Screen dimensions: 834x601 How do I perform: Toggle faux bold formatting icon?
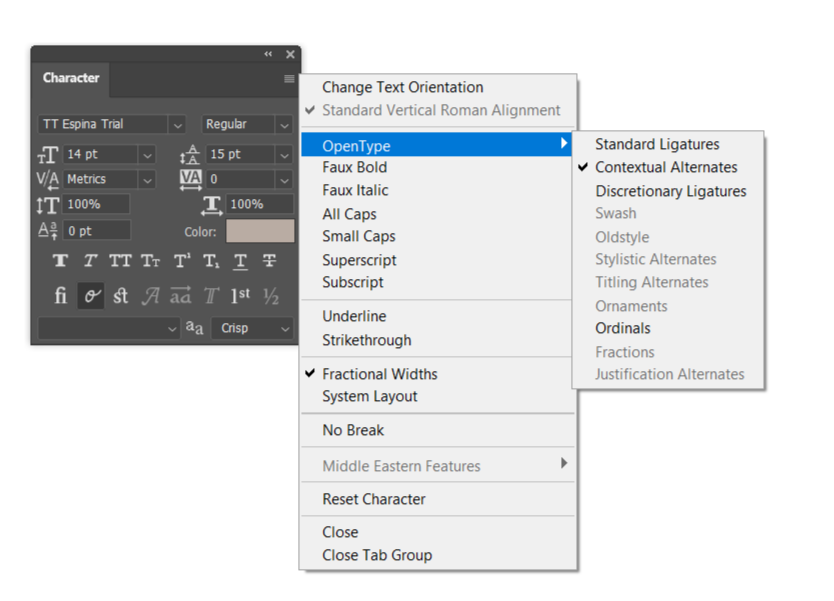(60, 260)
